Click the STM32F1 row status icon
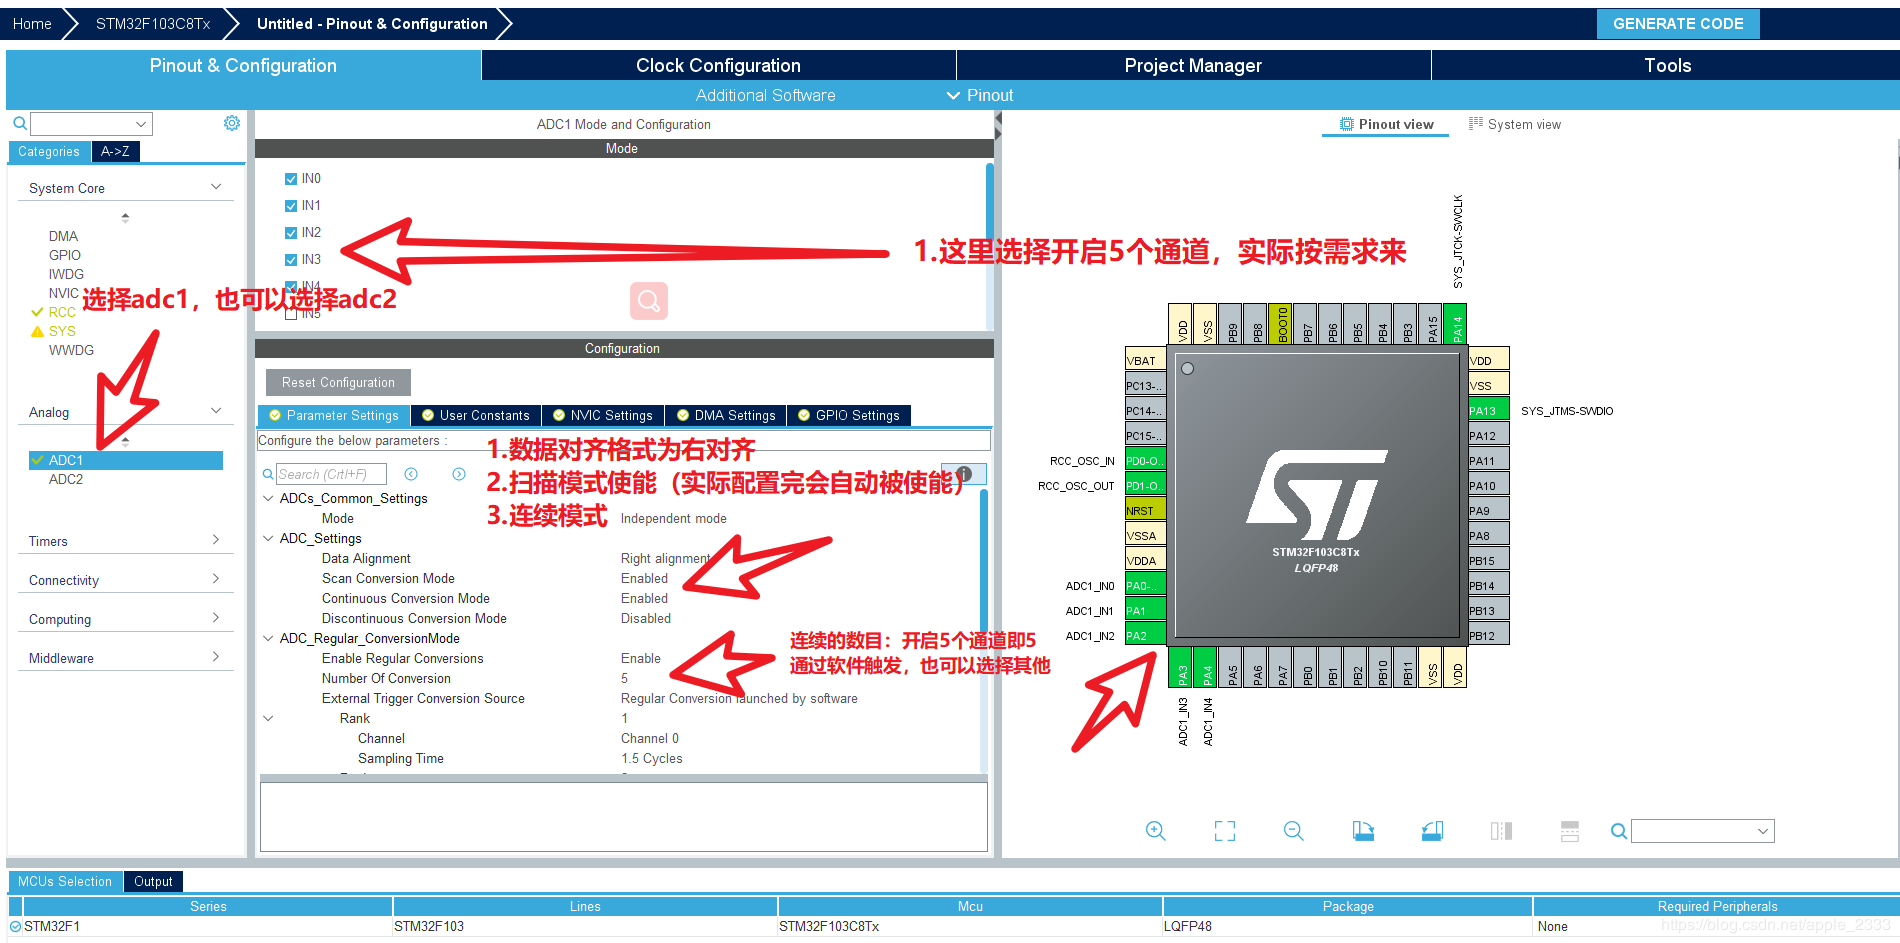The image size is (1900, 943). [x=15, y=926]
